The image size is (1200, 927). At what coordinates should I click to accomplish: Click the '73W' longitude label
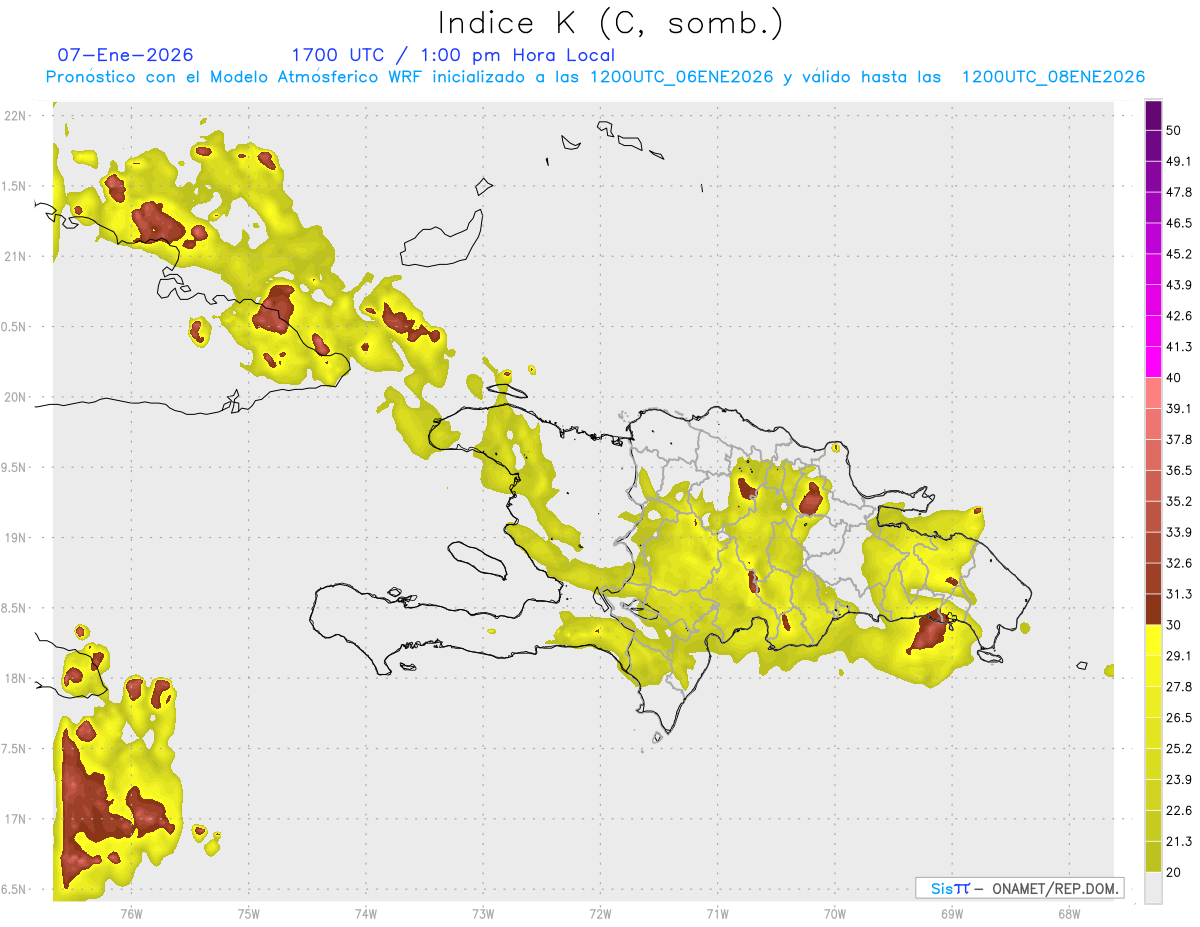[x=483, y=914]
